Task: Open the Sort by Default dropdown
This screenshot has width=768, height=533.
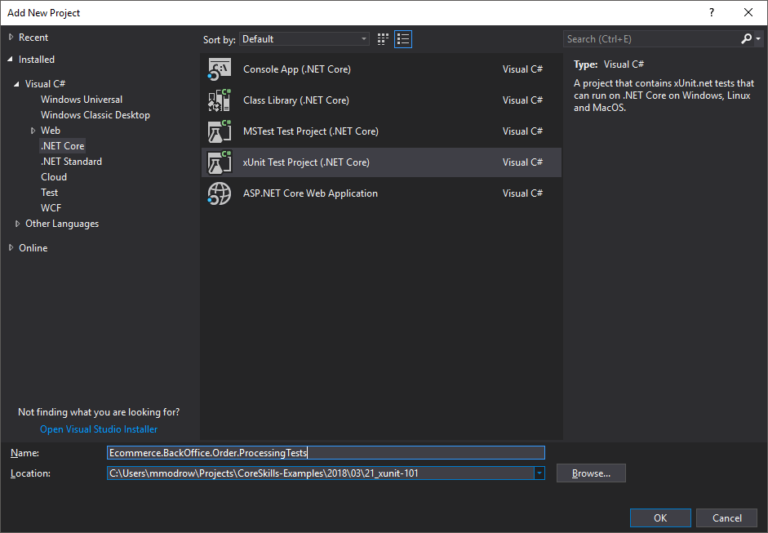Action: (x=304, y=39)
